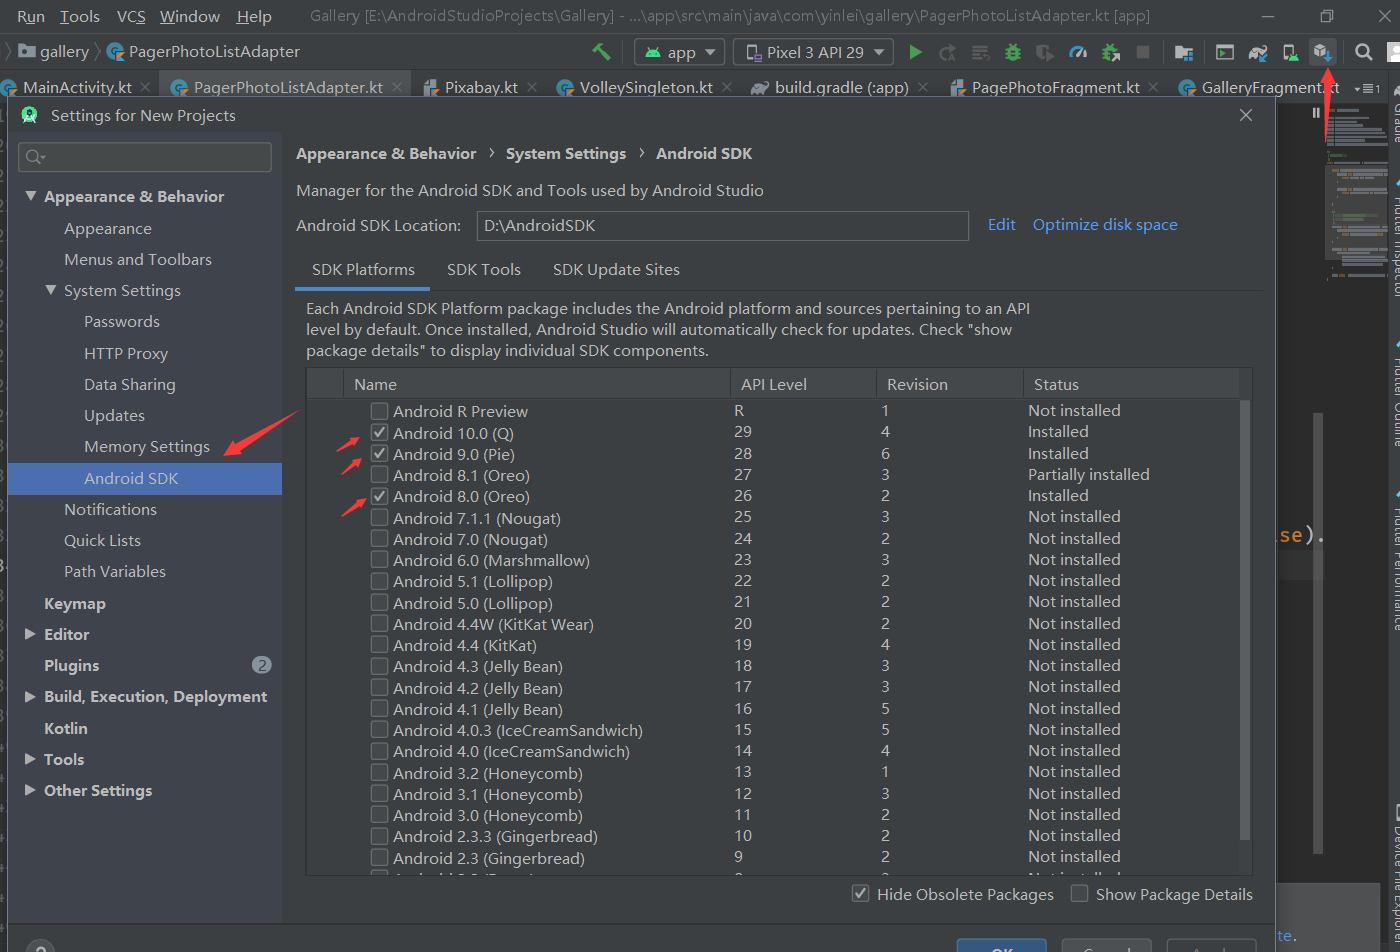The image size is (1400, 952).
Task: Run the app with green play icon
Action: coord(915,52)
